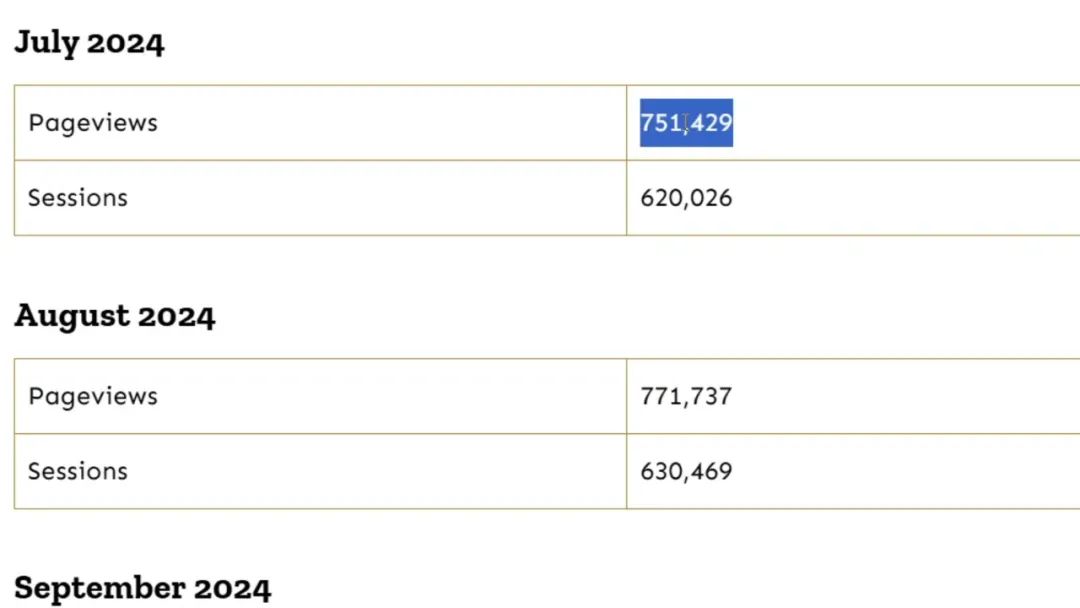
Task: Click the word "July" in the heading
Action: click(46, 44)
